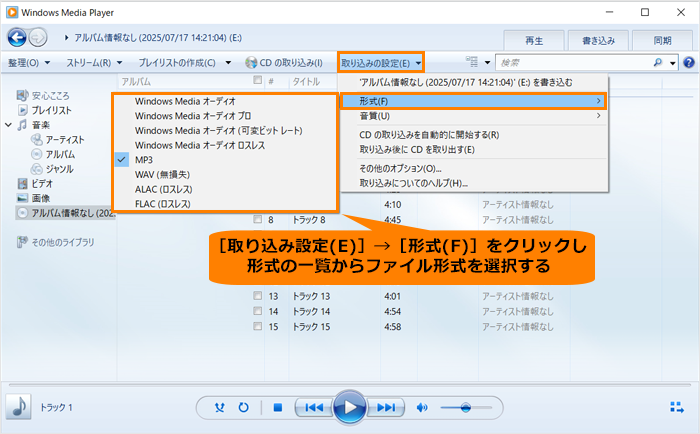This screenshot has height=434, width=700.
Task: Toggle shuffle playback
Action: (x=219, y=407)
